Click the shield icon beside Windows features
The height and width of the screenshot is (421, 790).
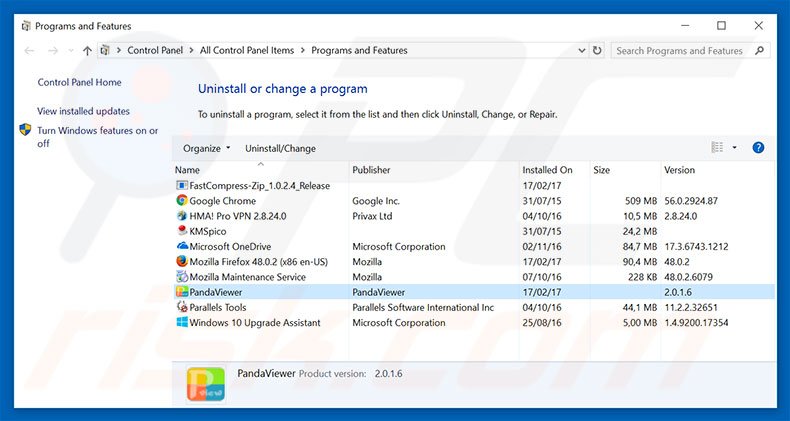pos(25,130)
